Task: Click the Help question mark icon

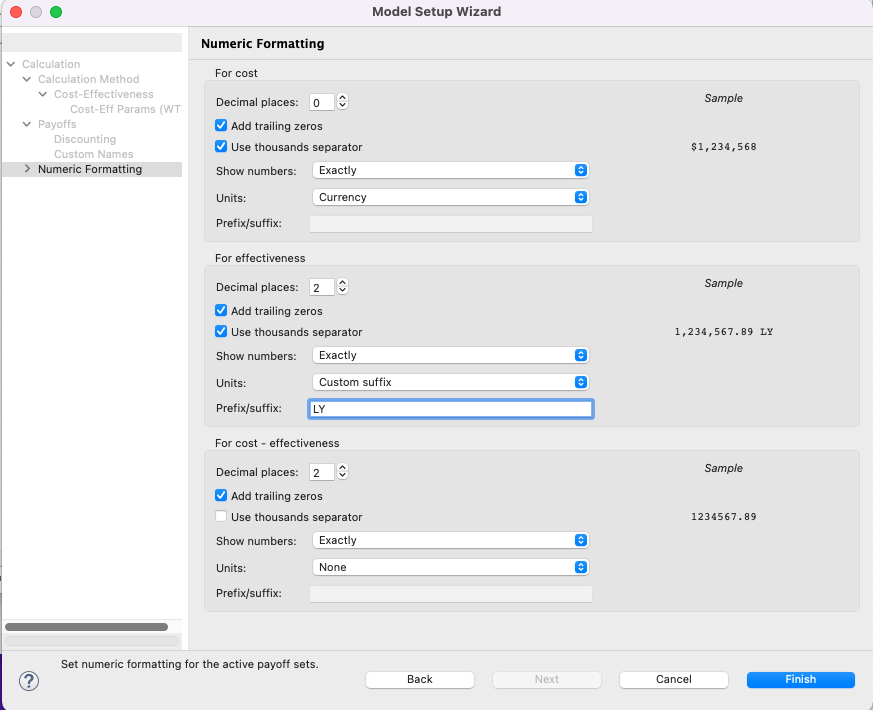Action: [28, 681]
